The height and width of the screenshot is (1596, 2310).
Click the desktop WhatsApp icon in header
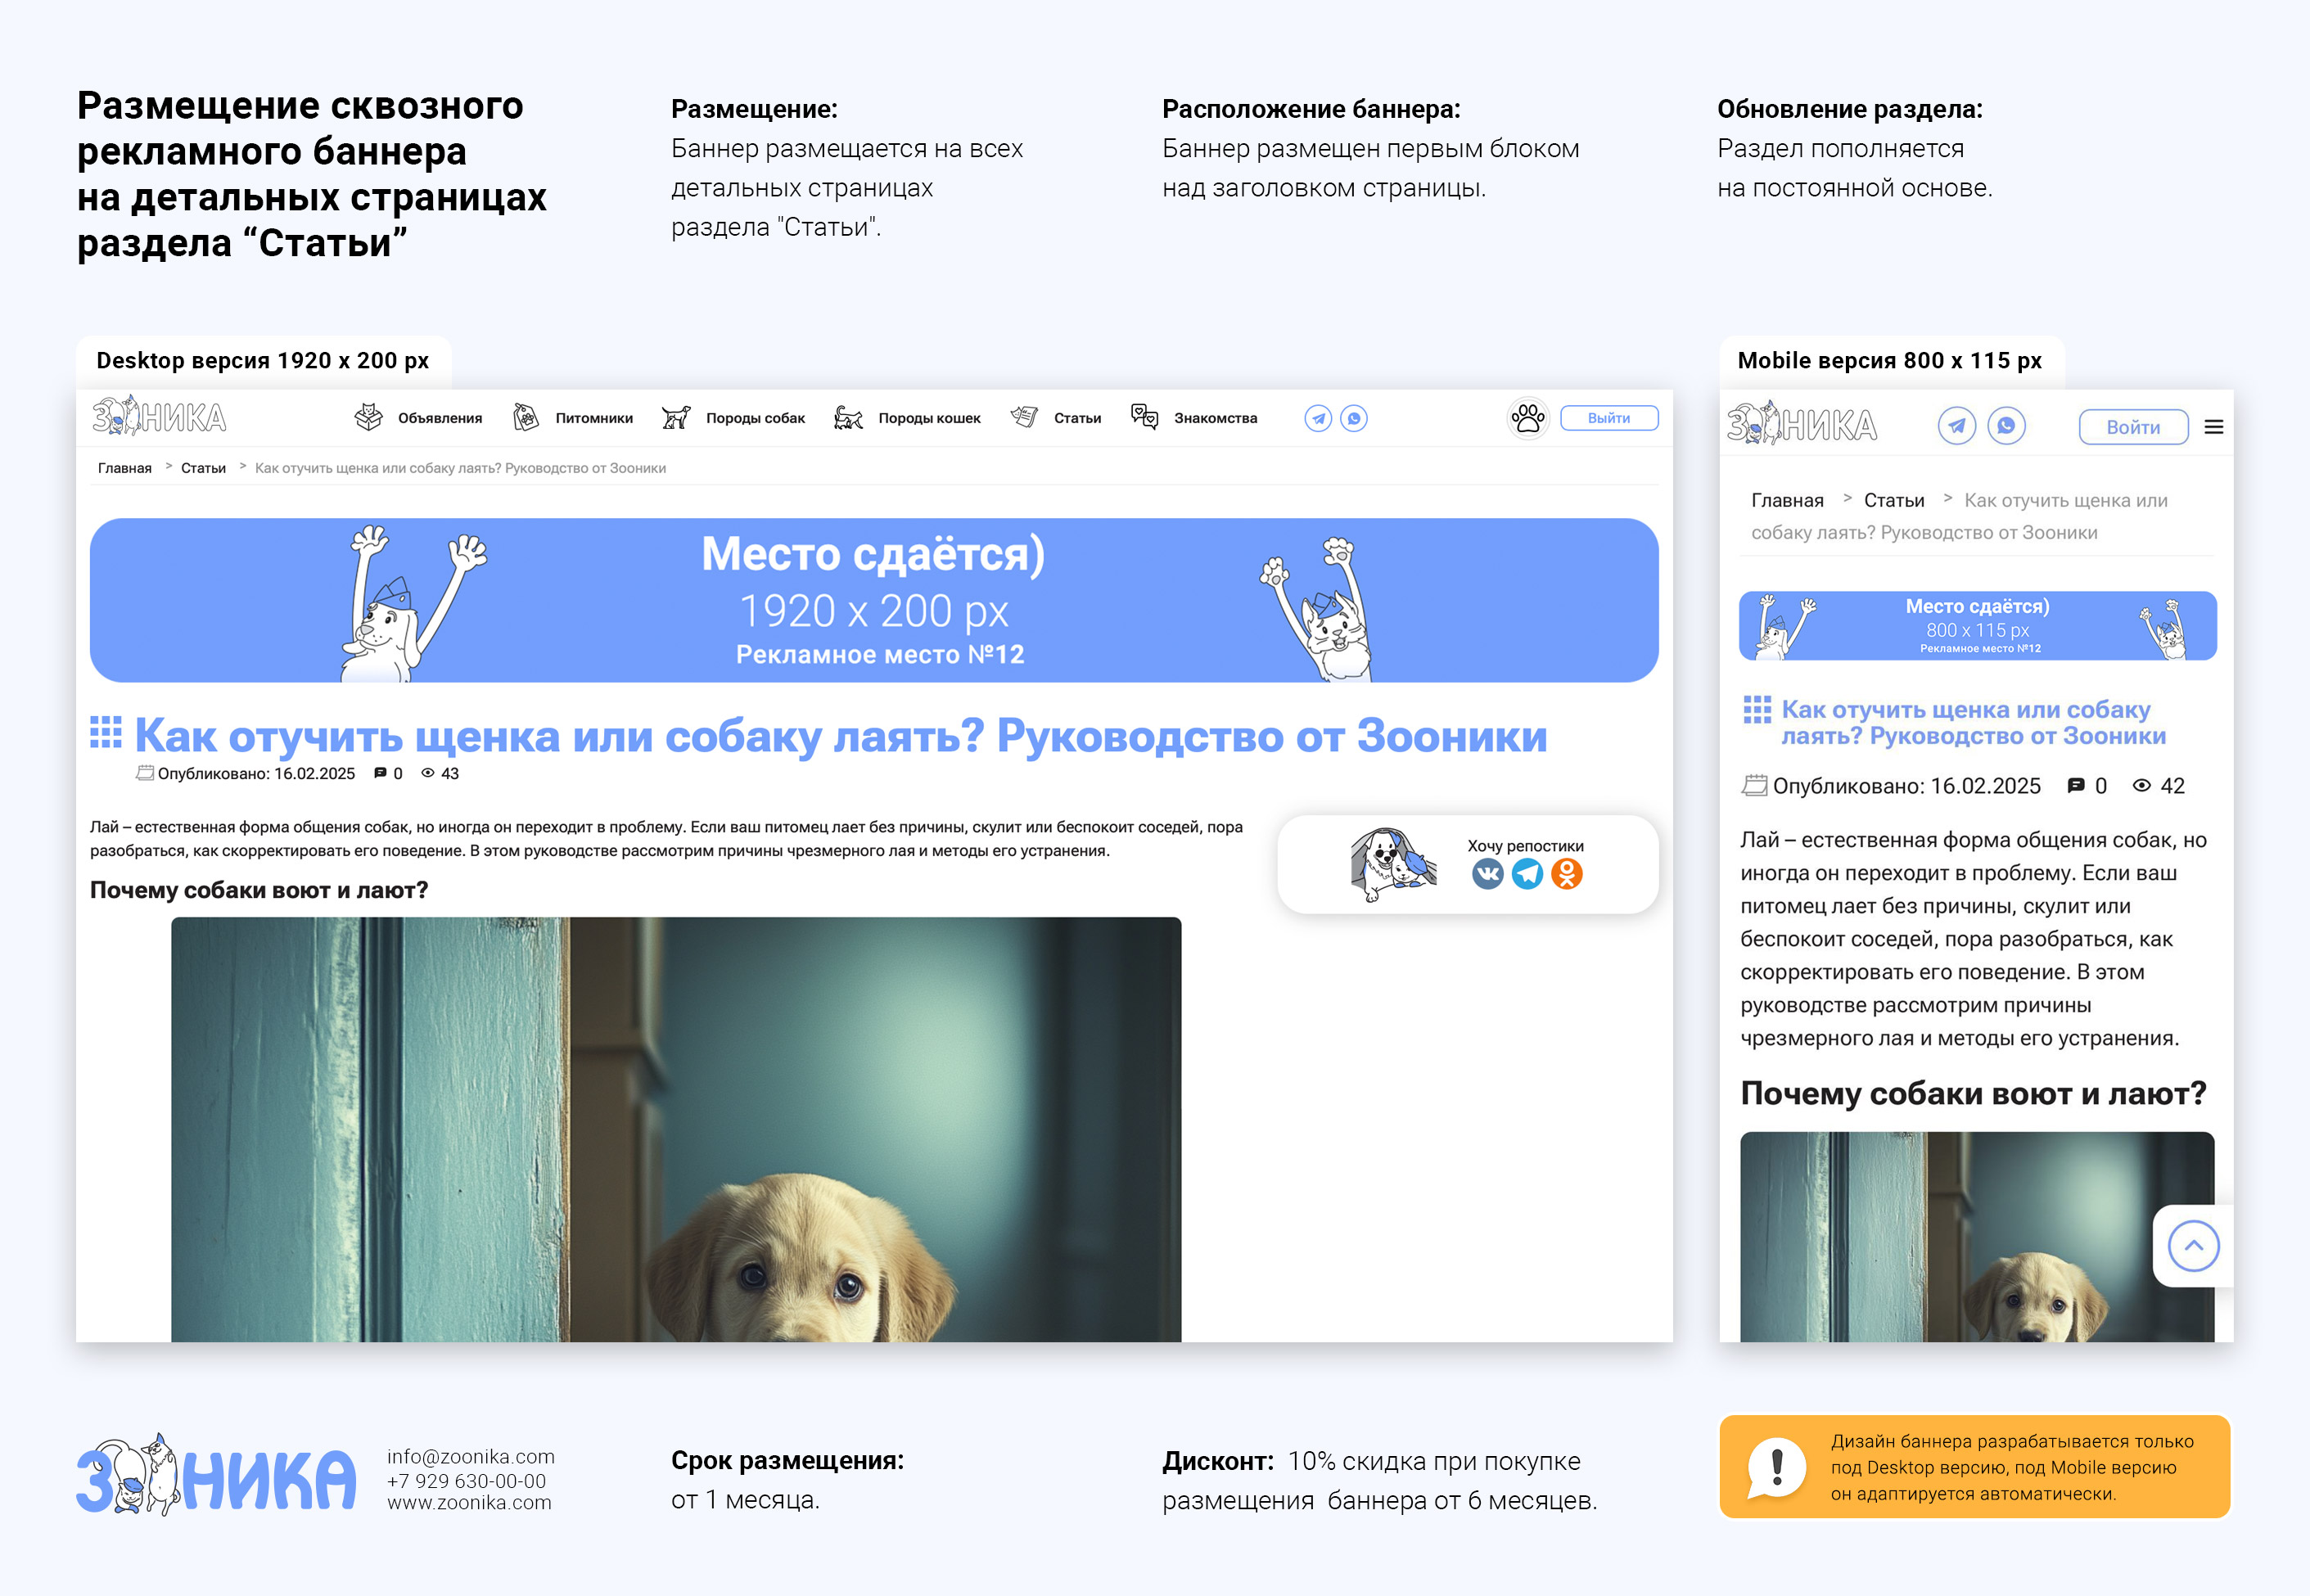tap(1354, 418)
